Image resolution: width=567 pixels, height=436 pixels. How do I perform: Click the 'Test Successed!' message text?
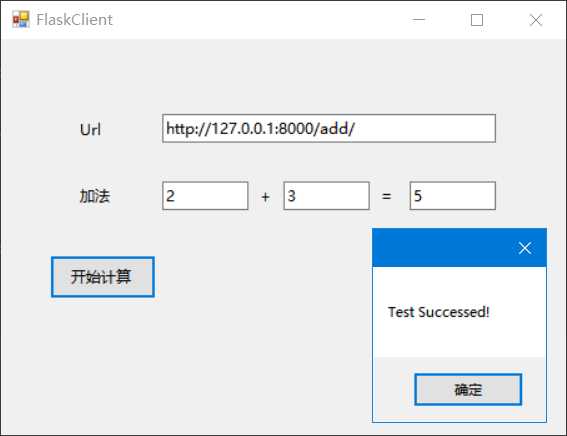point(439,312)
